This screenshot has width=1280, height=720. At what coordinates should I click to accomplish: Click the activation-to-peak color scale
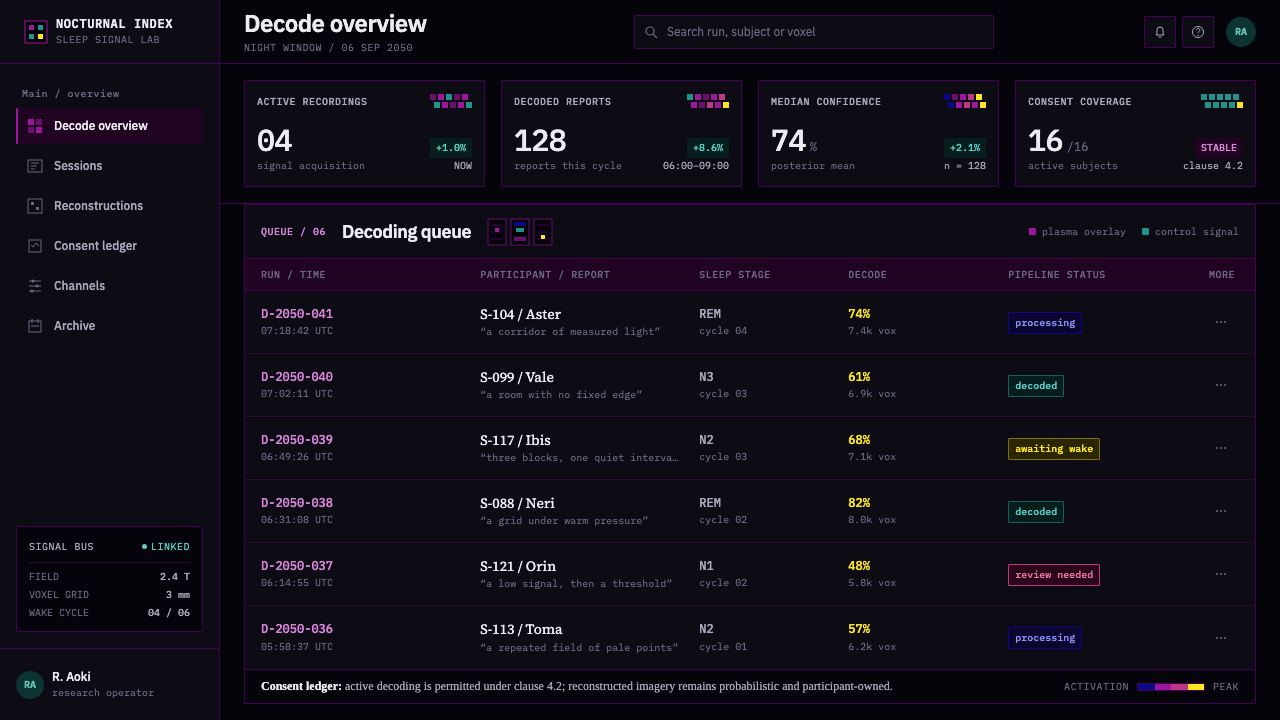(x=1171, y=687)
